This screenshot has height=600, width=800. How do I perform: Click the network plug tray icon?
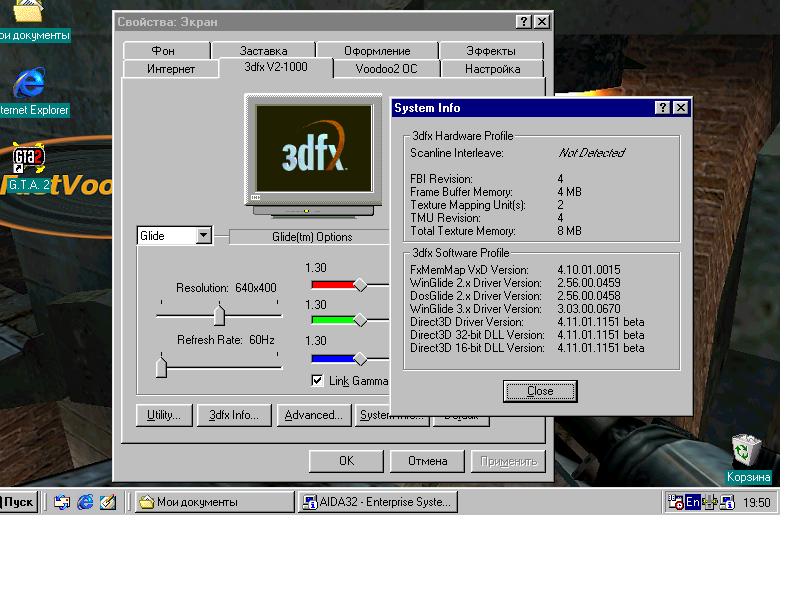click(709, 503)
